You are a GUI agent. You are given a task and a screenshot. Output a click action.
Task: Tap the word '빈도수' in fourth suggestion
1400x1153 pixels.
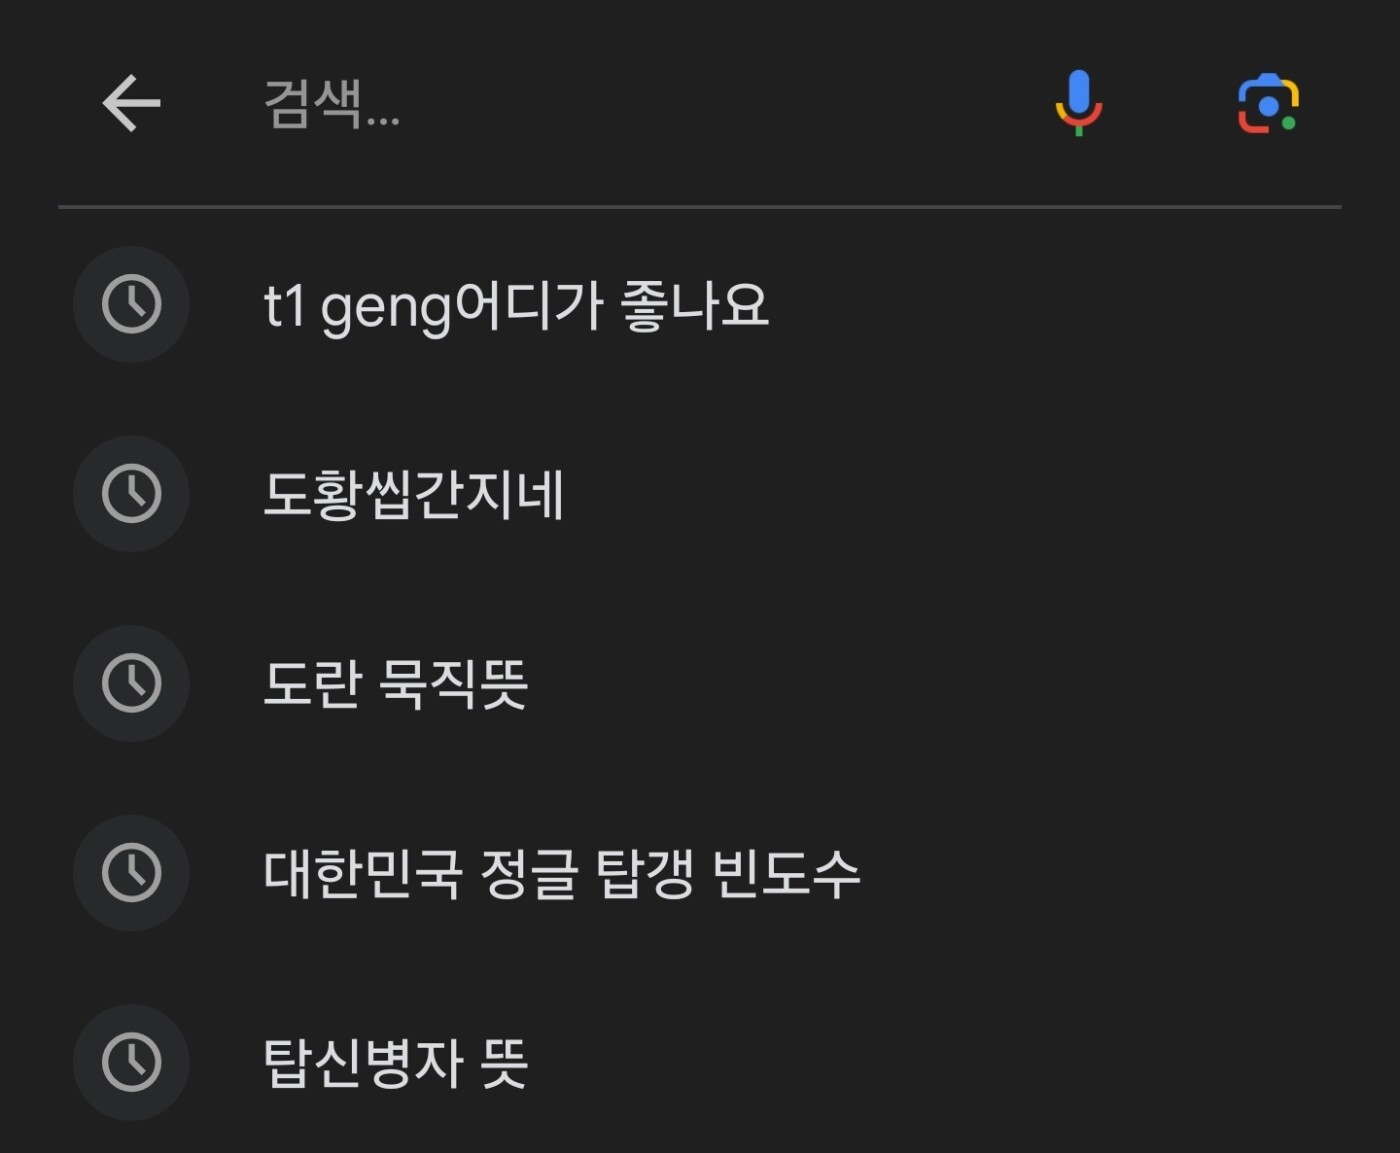coord(786,873)
